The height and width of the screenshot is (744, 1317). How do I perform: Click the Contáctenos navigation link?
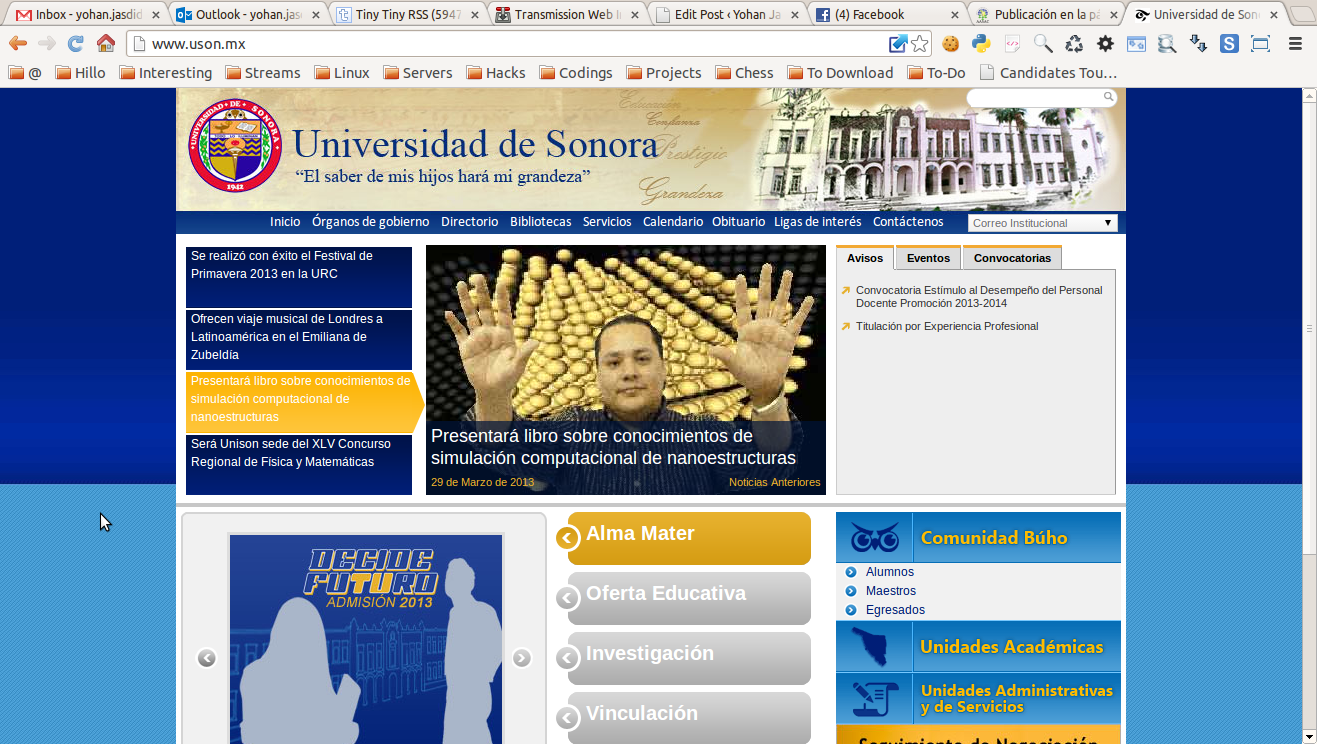click(908, 222)
